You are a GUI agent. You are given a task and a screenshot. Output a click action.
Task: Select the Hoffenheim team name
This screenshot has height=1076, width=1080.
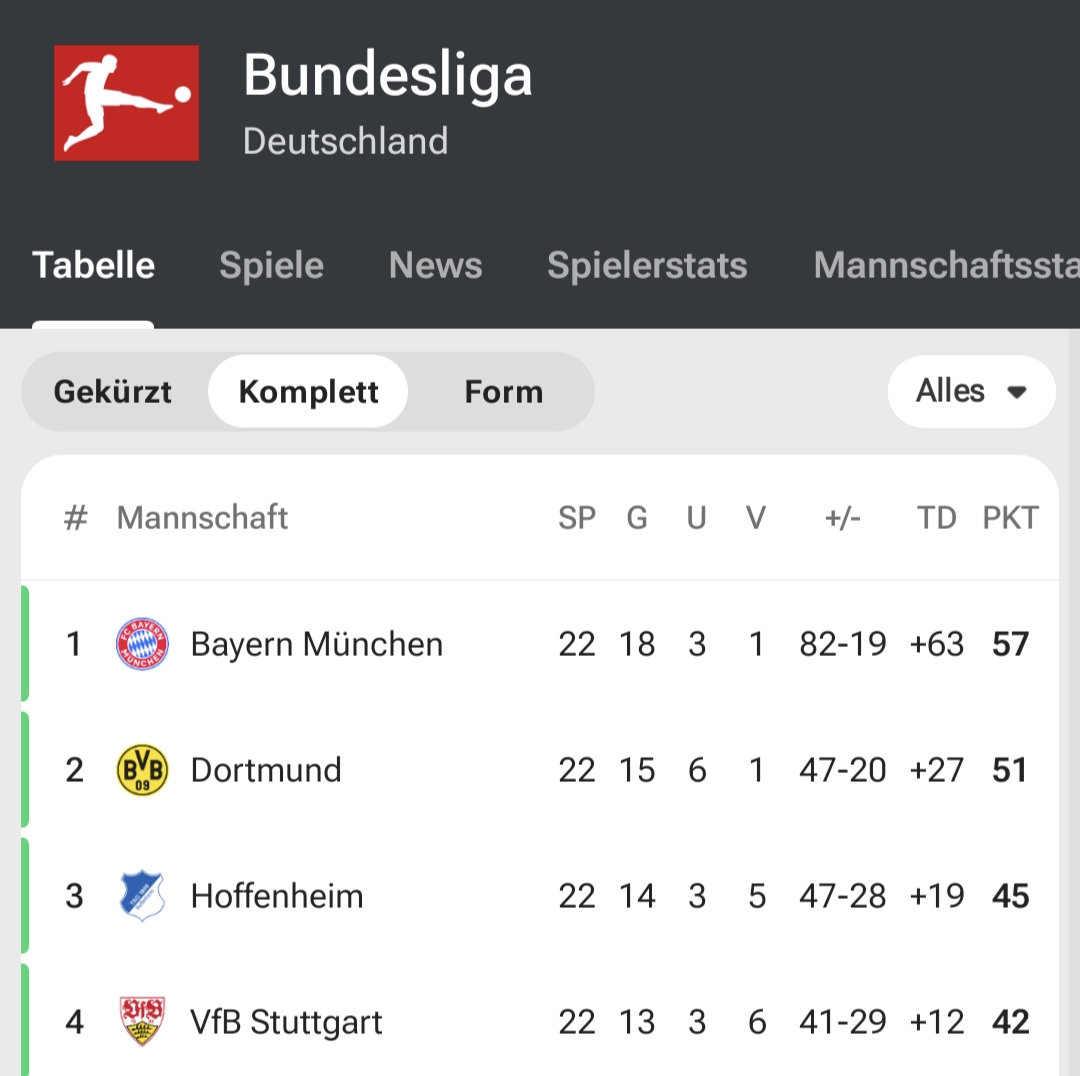277,896
